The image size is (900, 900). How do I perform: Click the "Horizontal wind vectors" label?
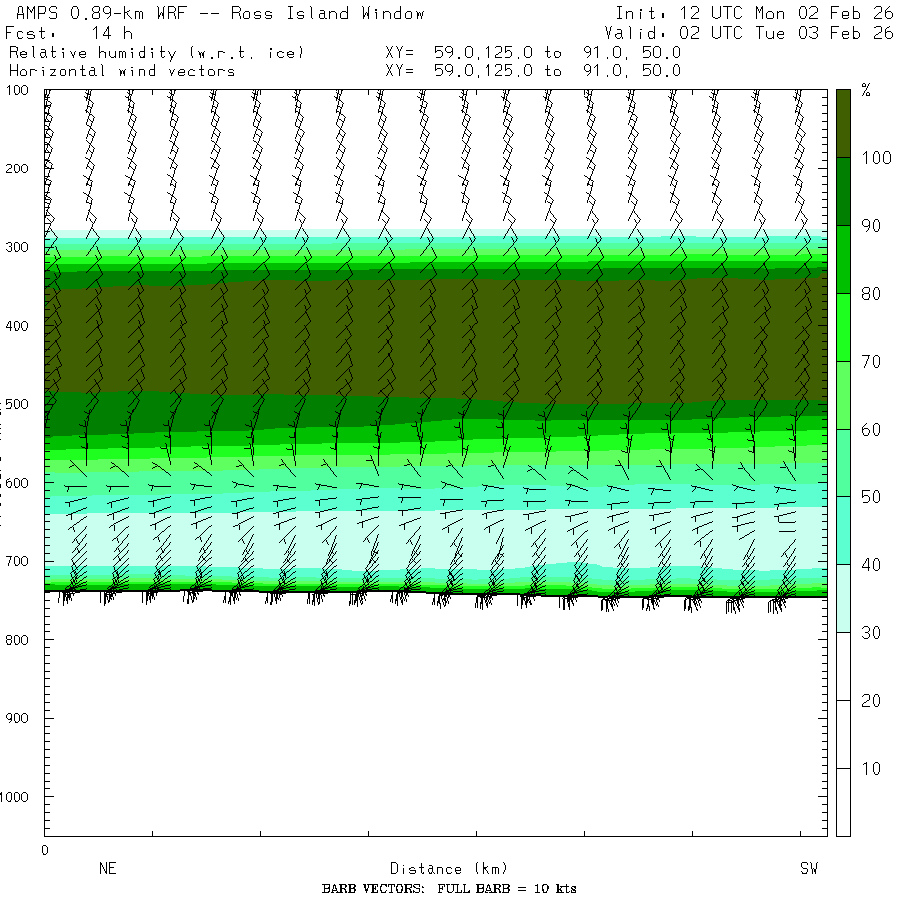click(x=122, y=71)
